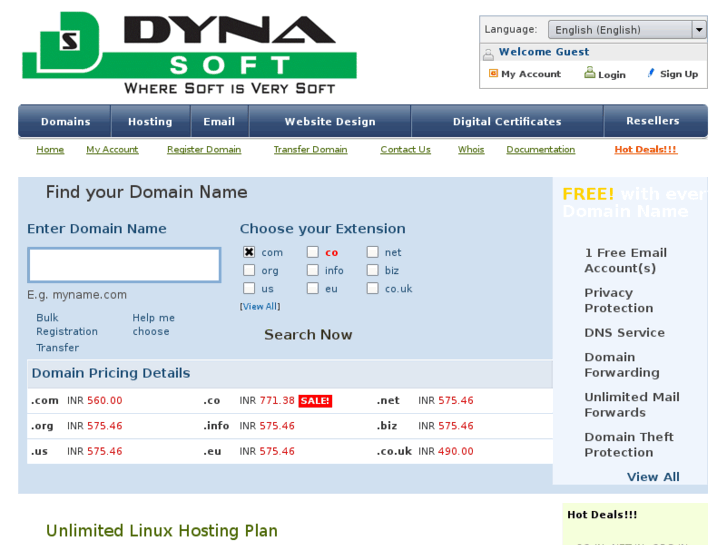This screenshot has height=545, width=727.
Task: Click the DNS Service feature text
Action: pos(625,333)
